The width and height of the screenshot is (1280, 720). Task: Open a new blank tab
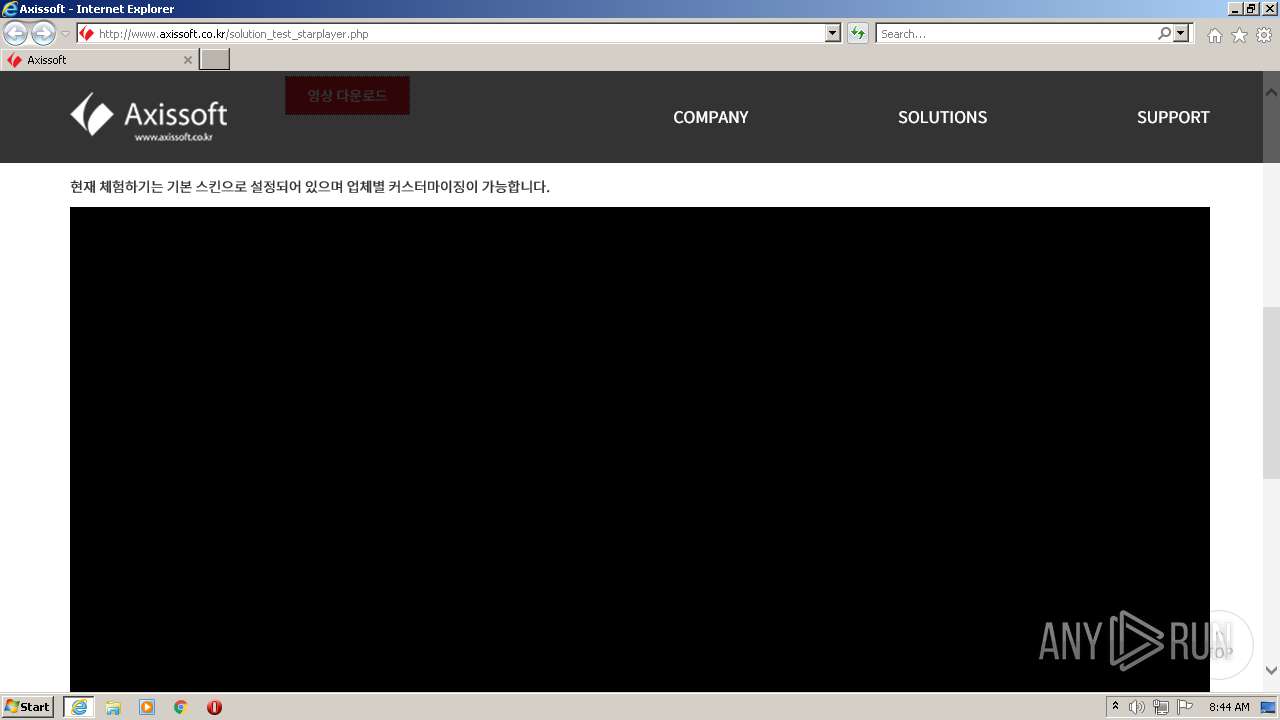pyautogui.click(x=214, y=60)
